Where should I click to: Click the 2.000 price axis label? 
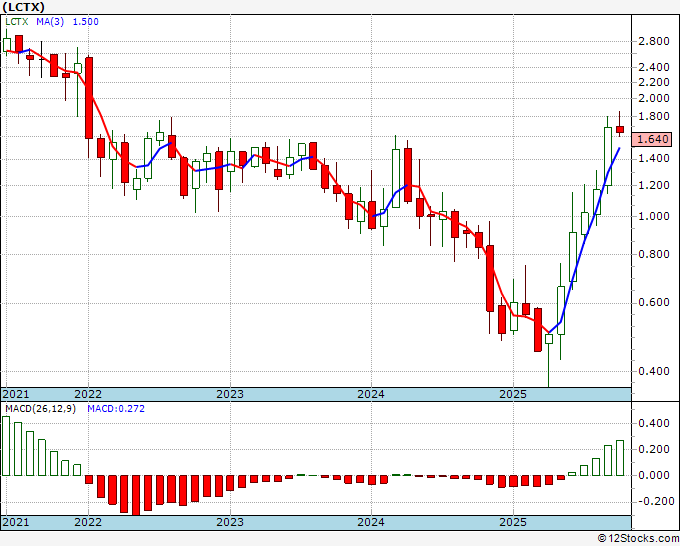click(x=654, y=98)
